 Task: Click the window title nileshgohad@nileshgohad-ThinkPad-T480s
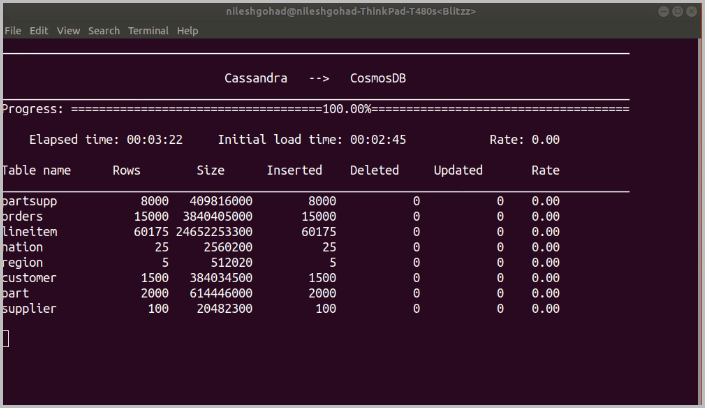click(x=351, y=12)
